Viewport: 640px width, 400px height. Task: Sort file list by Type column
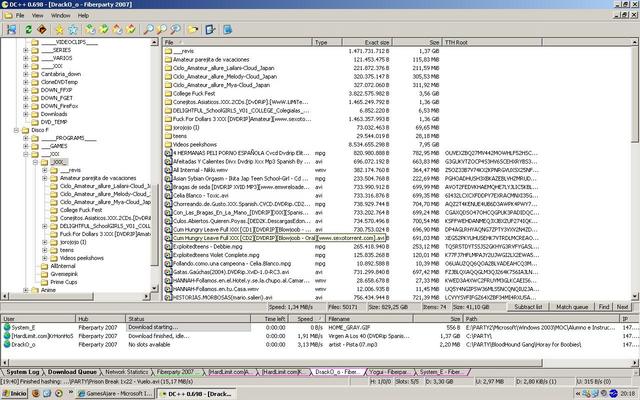[x=327, y=42]
